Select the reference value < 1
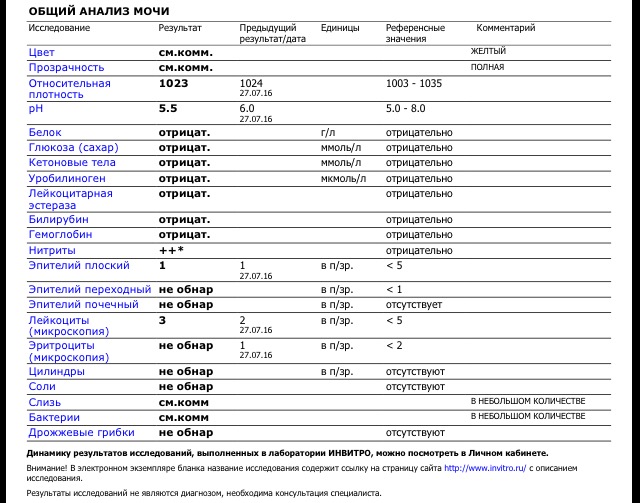 [394, 289]
